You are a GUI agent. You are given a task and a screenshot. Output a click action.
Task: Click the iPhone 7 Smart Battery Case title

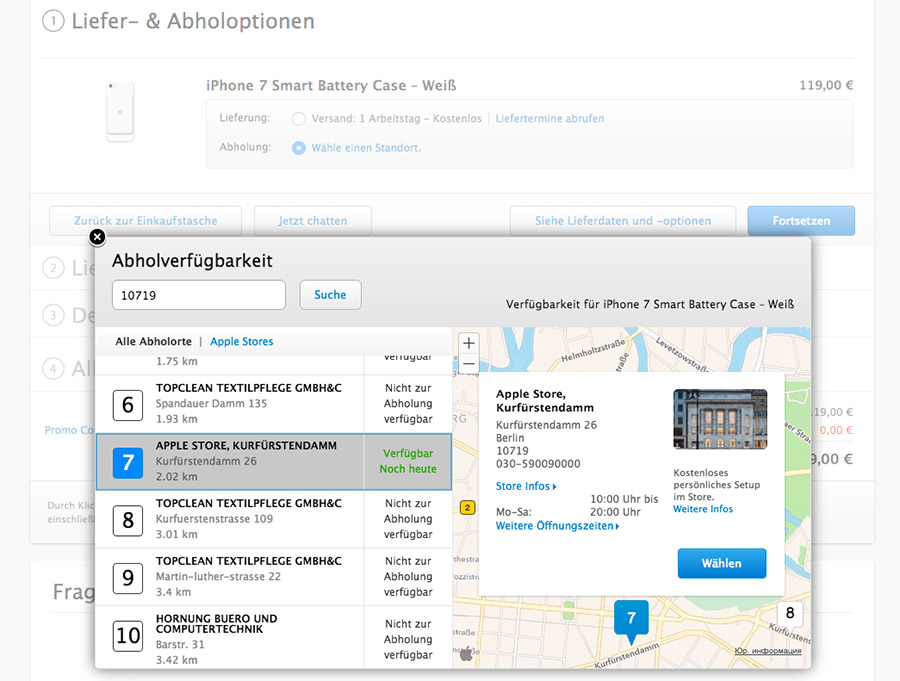(x=331, y=86)
